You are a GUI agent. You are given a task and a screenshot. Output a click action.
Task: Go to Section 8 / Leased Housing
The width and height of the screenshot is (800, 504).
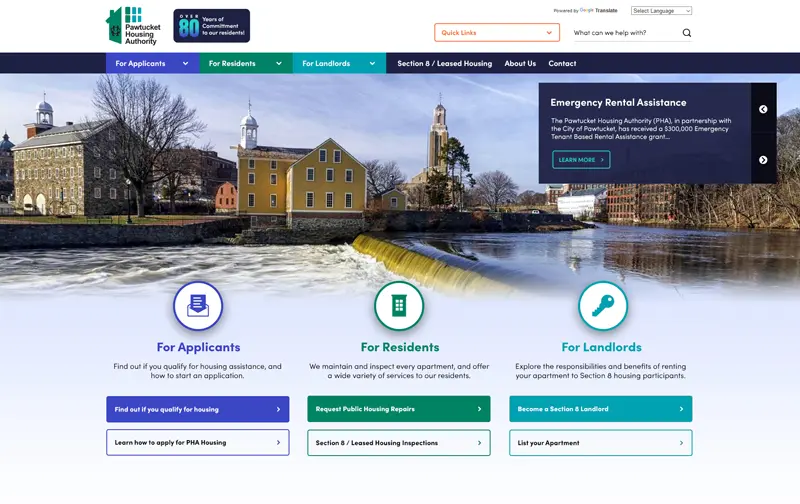[444, 63]
